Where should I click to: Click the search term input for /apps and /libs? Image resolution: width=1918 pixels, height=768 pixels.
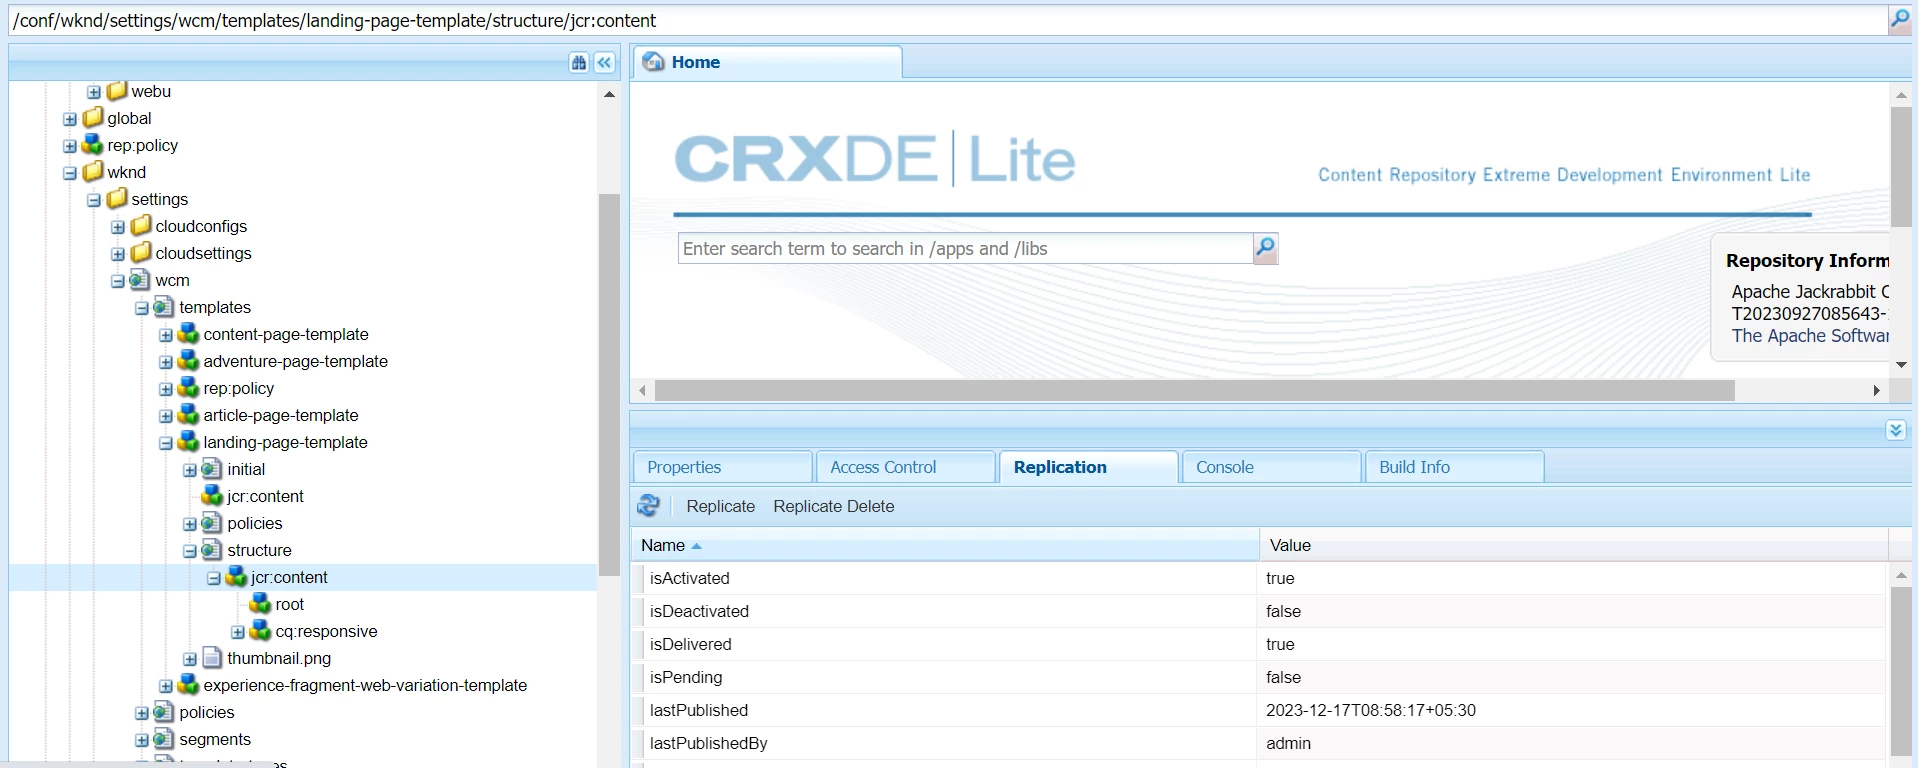click(x=965, y=249)
